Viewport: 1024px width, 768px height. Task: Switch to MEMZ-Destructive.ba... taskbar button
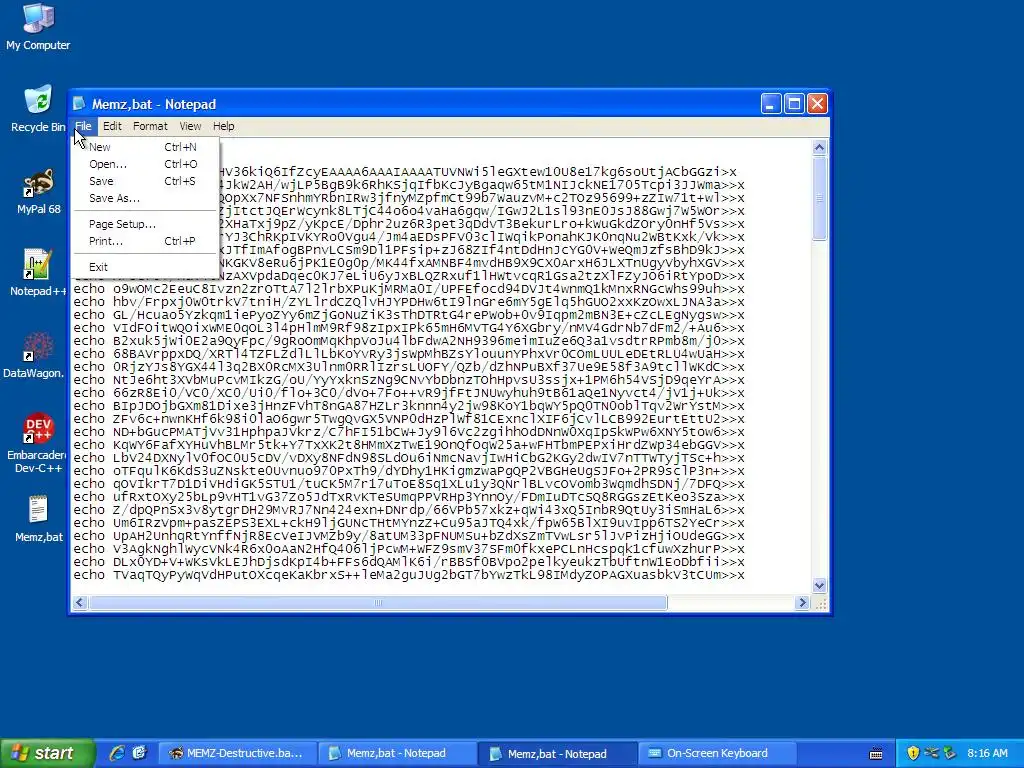237,753
